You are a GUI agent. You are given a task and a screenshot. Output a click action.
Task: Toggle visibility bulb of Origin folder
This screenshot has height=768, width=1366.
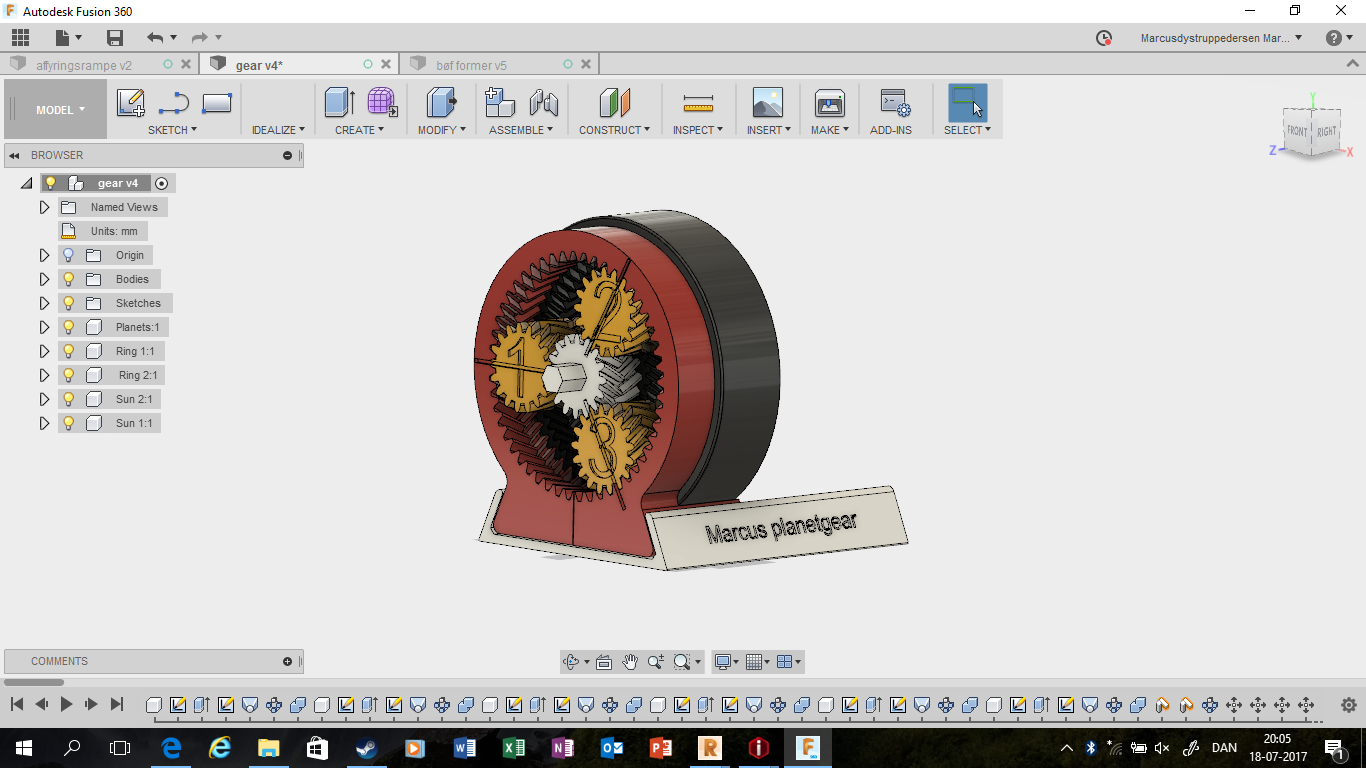tap(69, 255)
